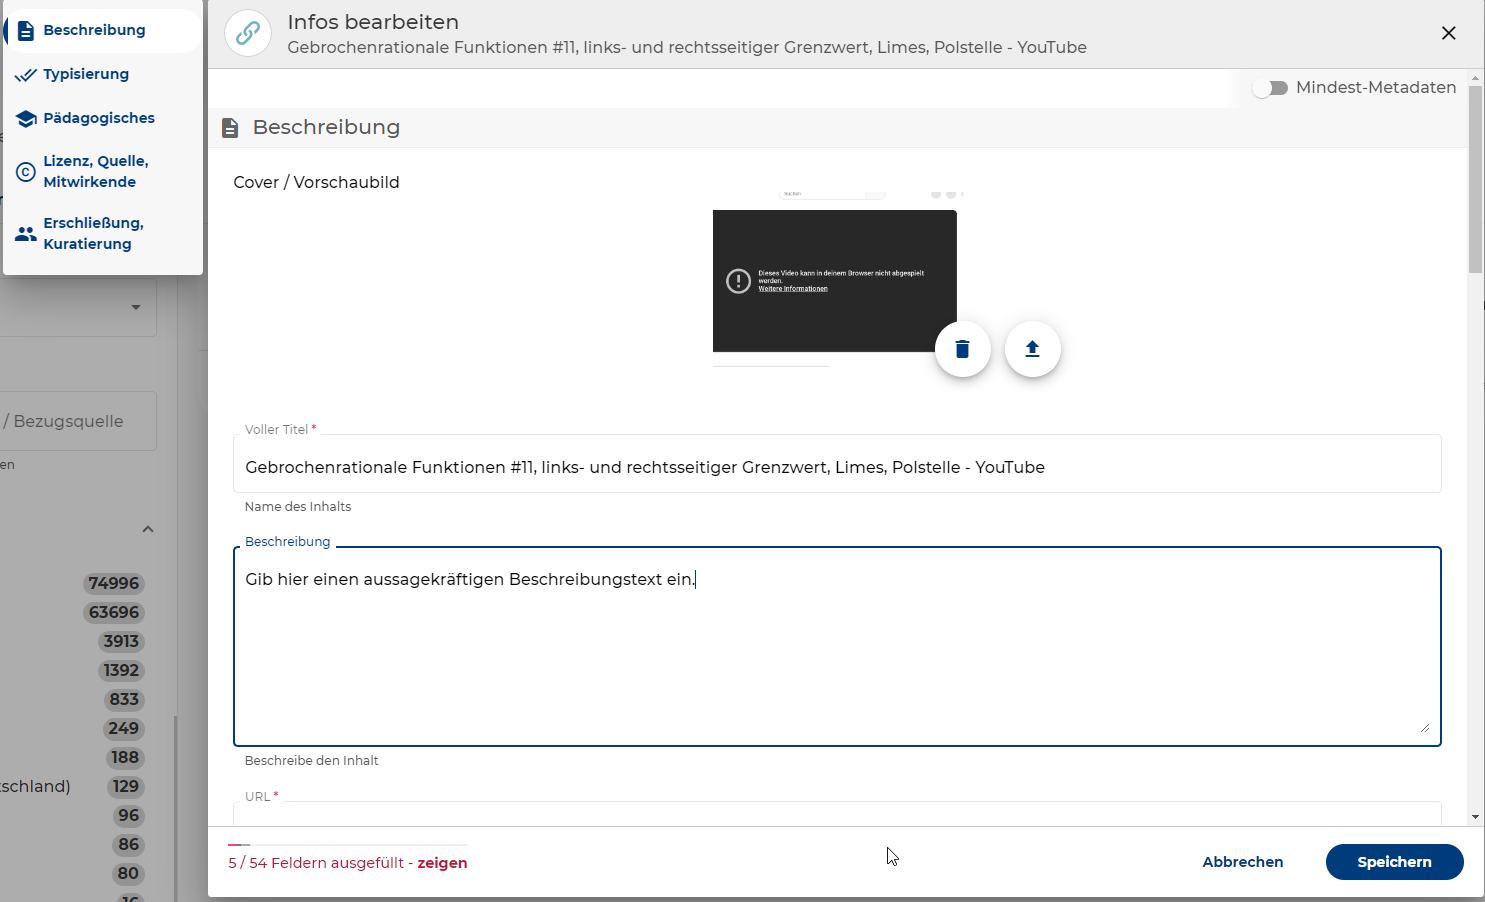Show filled fields via zeigen link

click(442, 863)
